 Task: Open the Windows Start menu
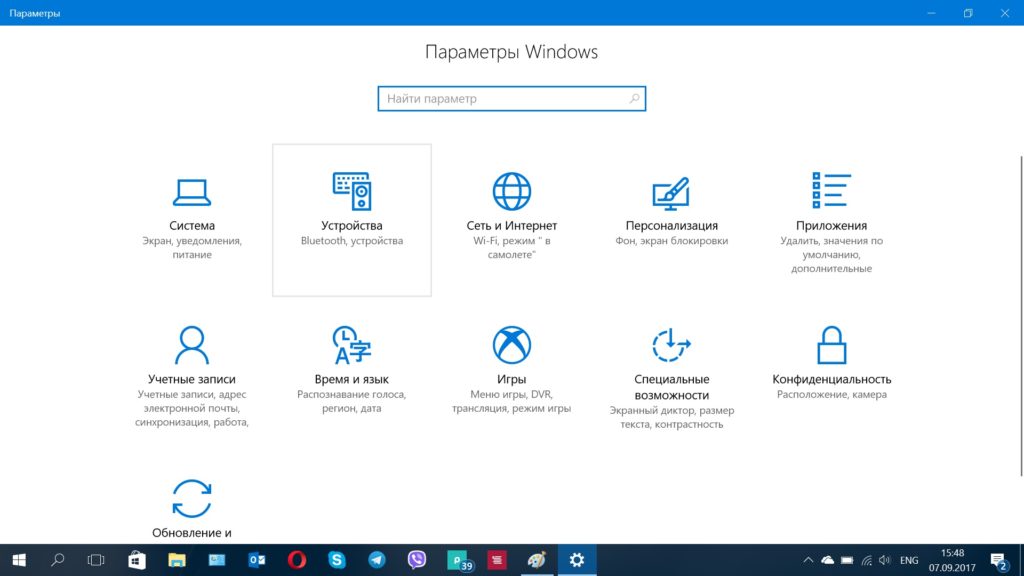[19, 560]
